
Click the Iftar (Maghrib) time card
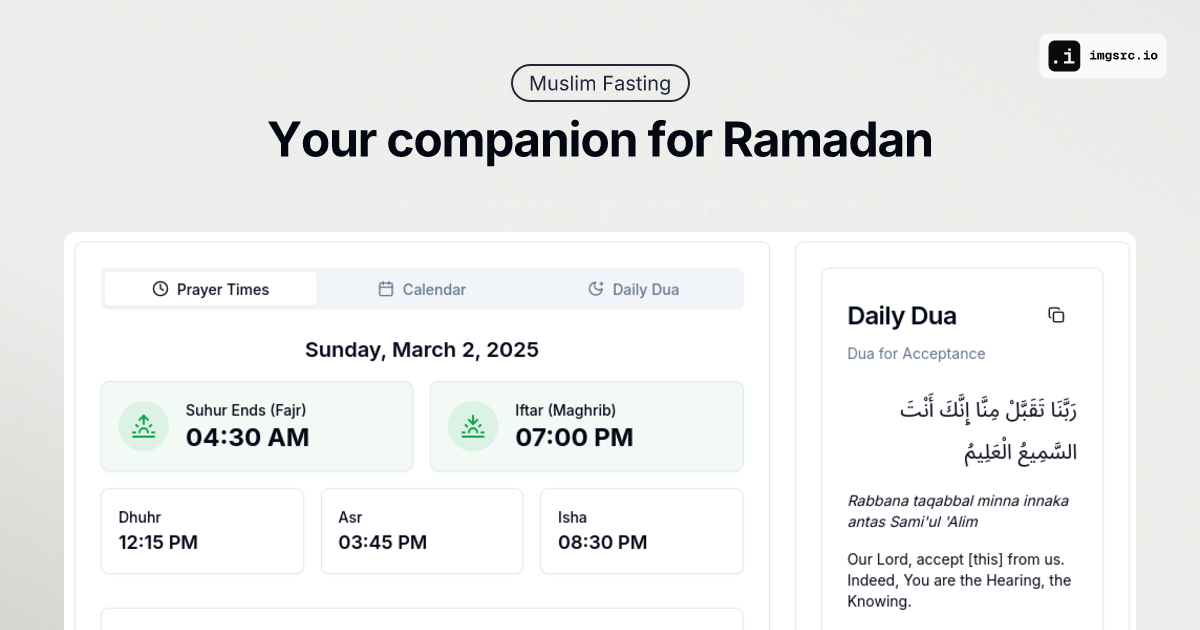586,425
